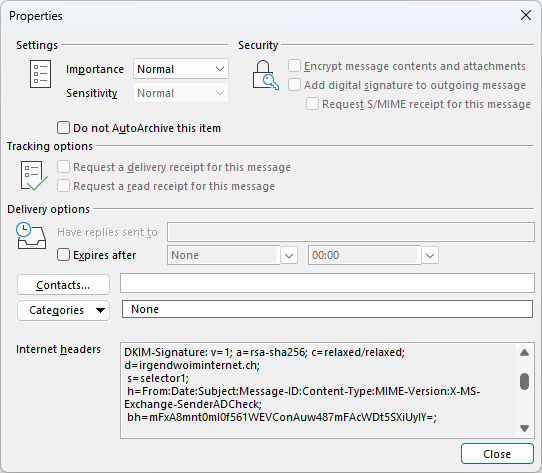Check Request a read receipt option
The height and width of the screenshot is (473, 542).
[63, 186]
